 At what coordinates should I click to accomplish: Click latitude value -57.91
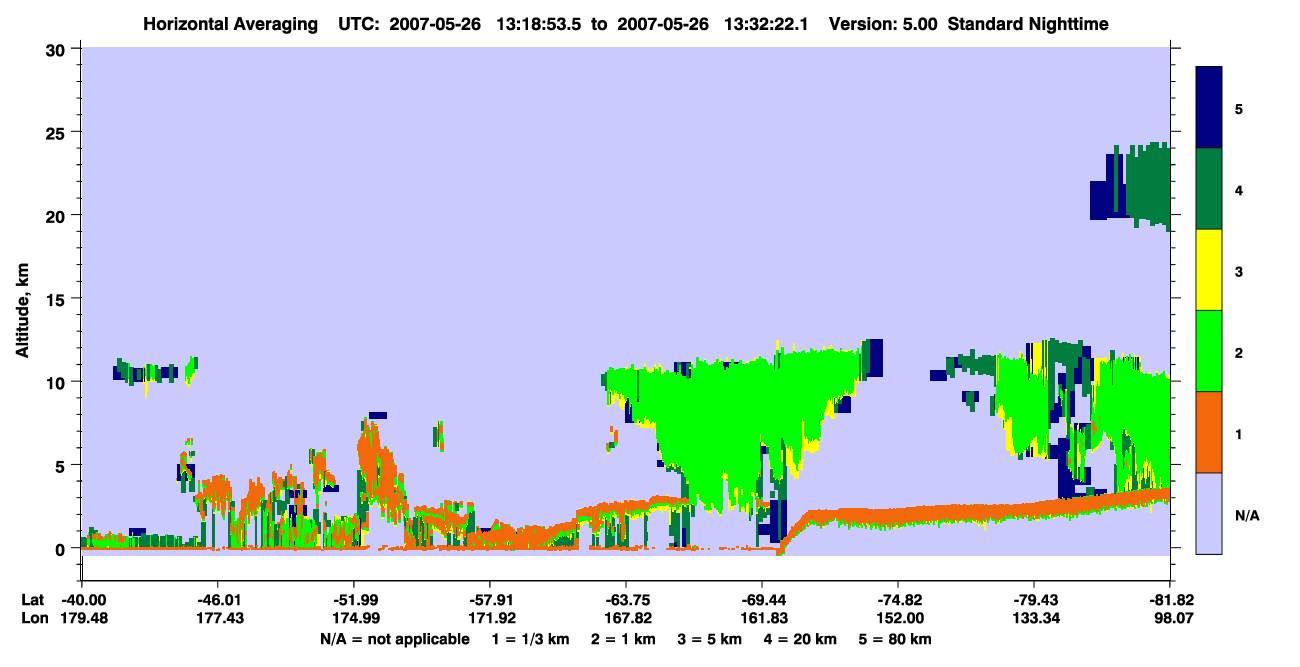(490, 600)
